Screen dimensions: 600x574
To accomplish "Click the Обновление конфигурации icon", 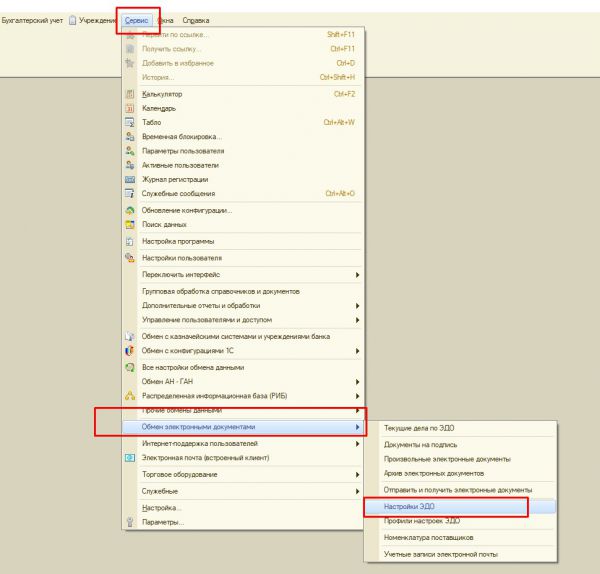I will [x=130, y=210].
